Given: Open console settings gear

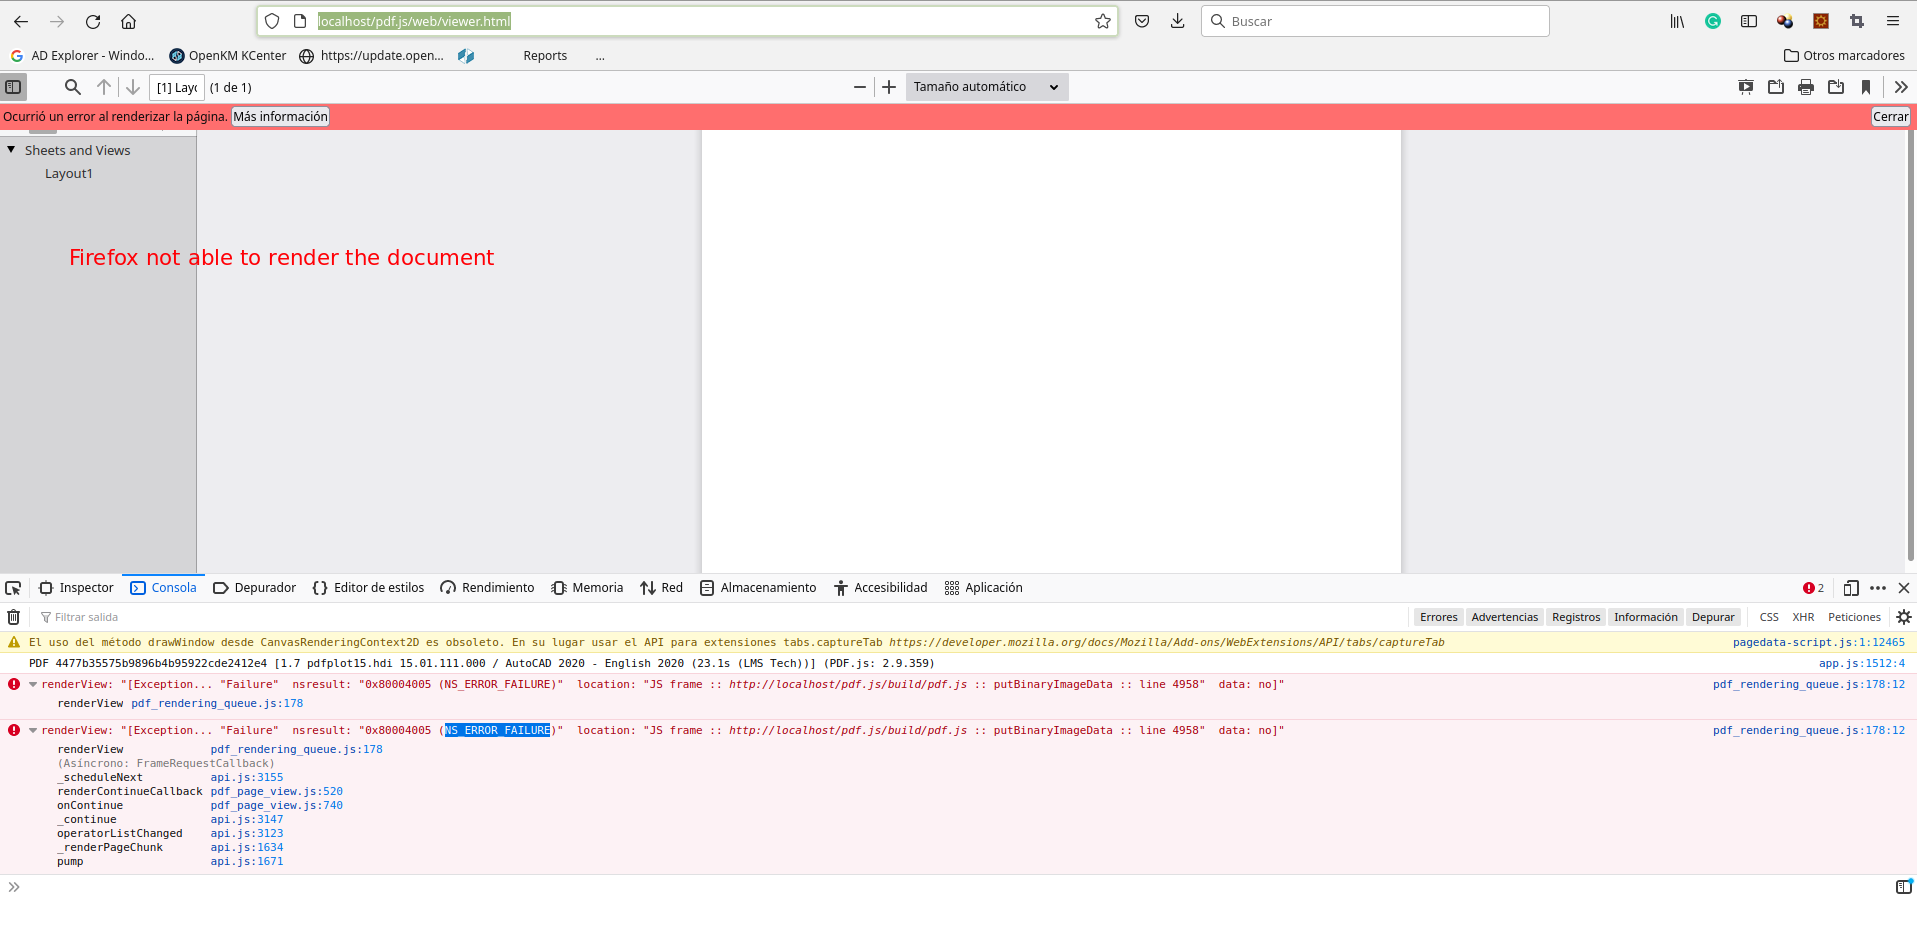Looking at the screenshot, I should coord(1903,617).
